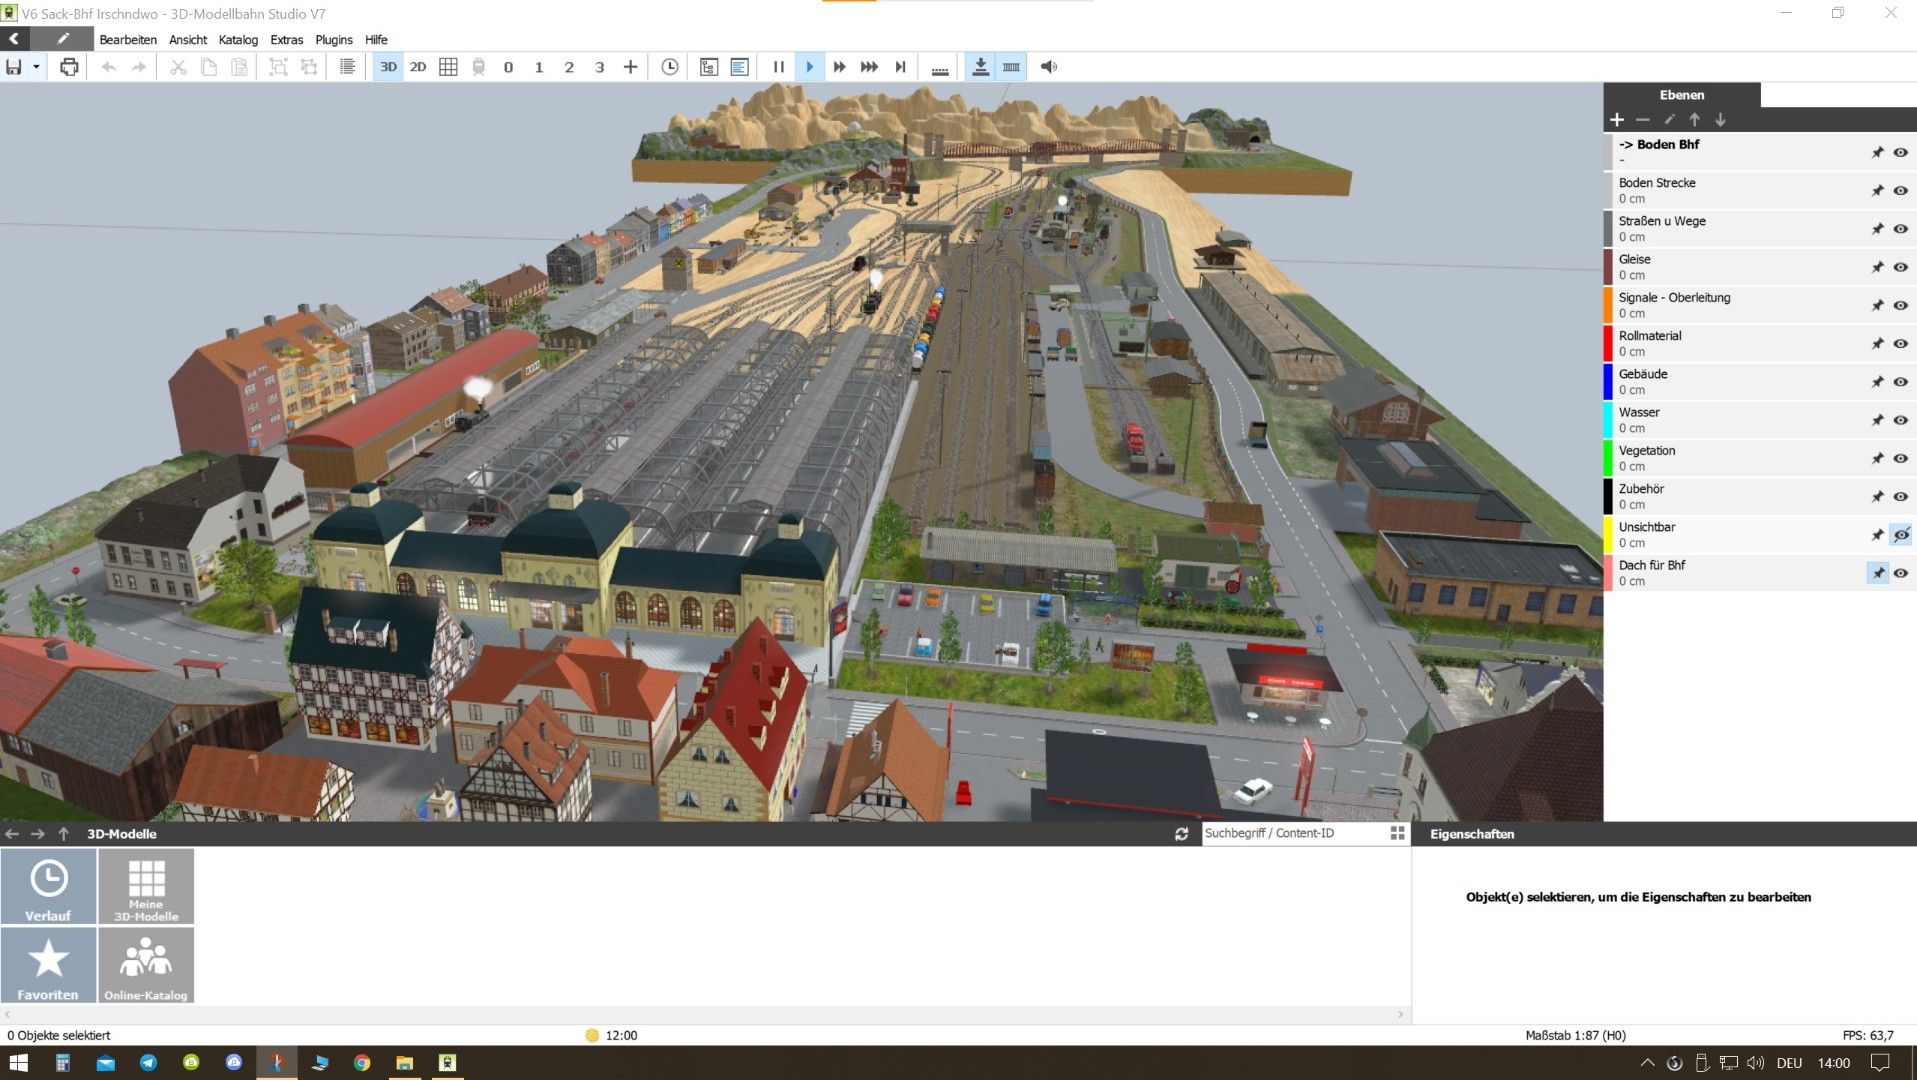This screenshot has height=1080, width=1917.
Task: Move selected layer down with arrow
Action: 1720,120
